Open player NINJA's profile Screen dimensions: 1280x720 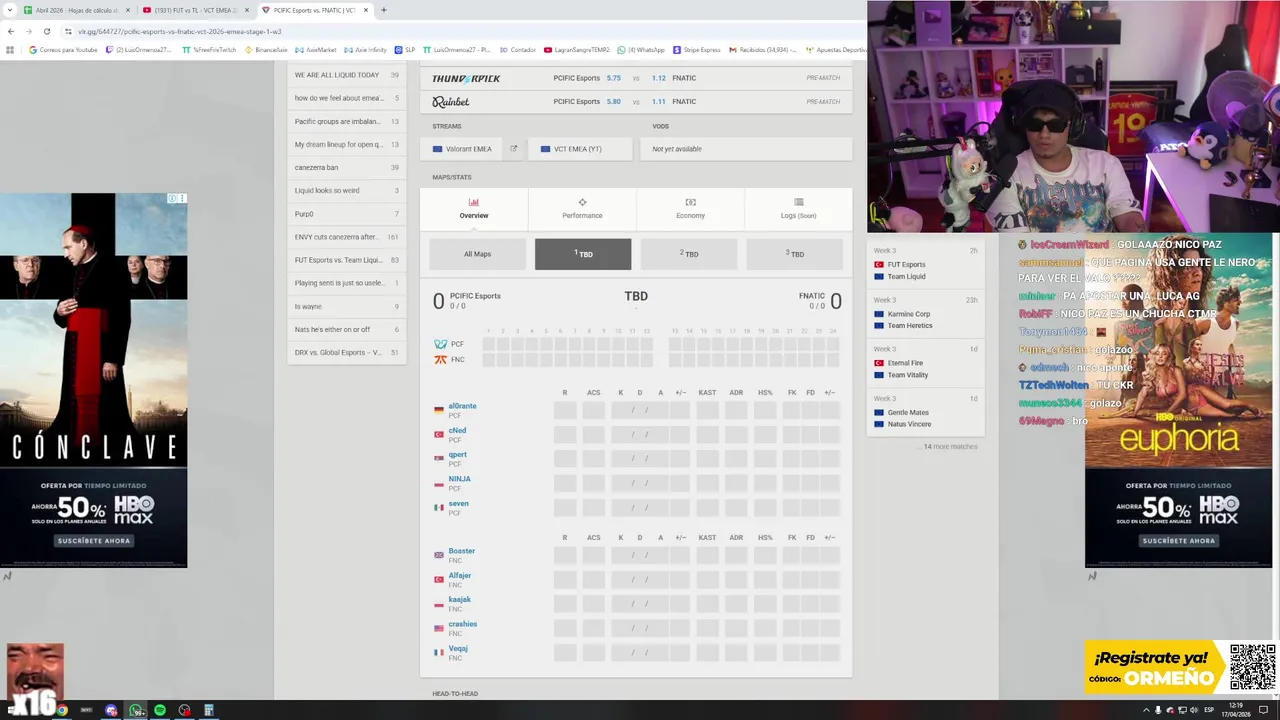click(x=459, y=479)
